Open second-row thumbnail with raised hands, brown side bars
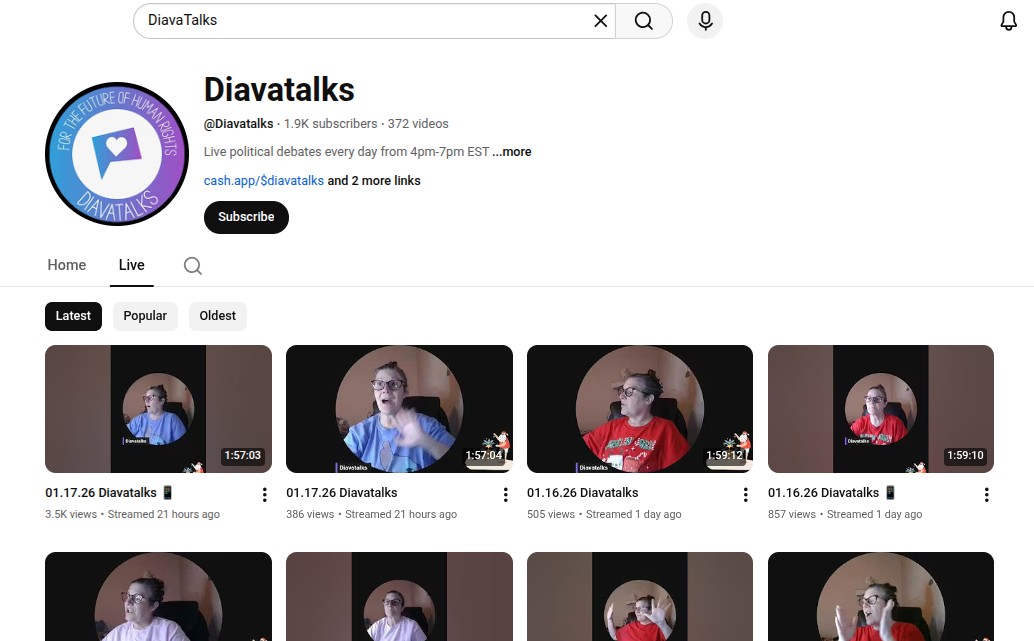This screenshot has width=1034, height=641. pyautogui.click(x=640, y=596)
